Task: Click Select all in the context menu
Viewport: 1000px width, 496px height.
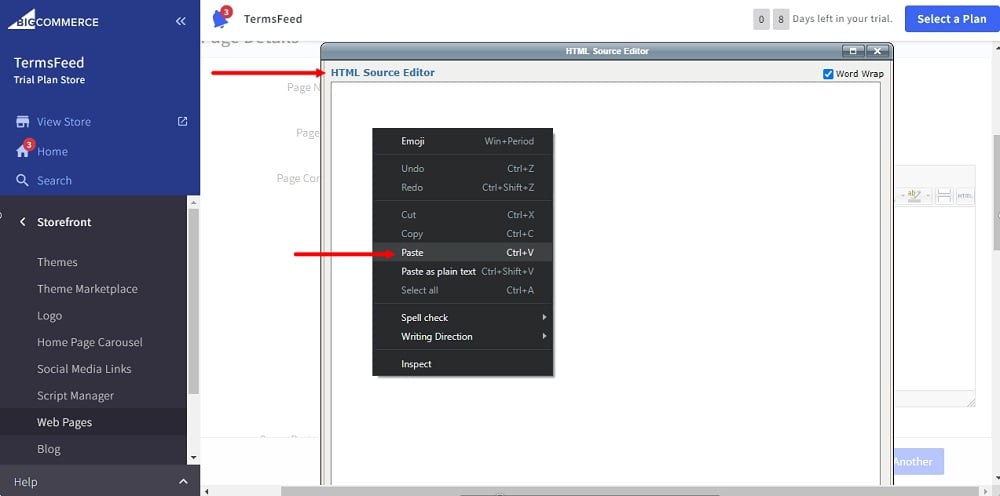Action: (462, 290)
